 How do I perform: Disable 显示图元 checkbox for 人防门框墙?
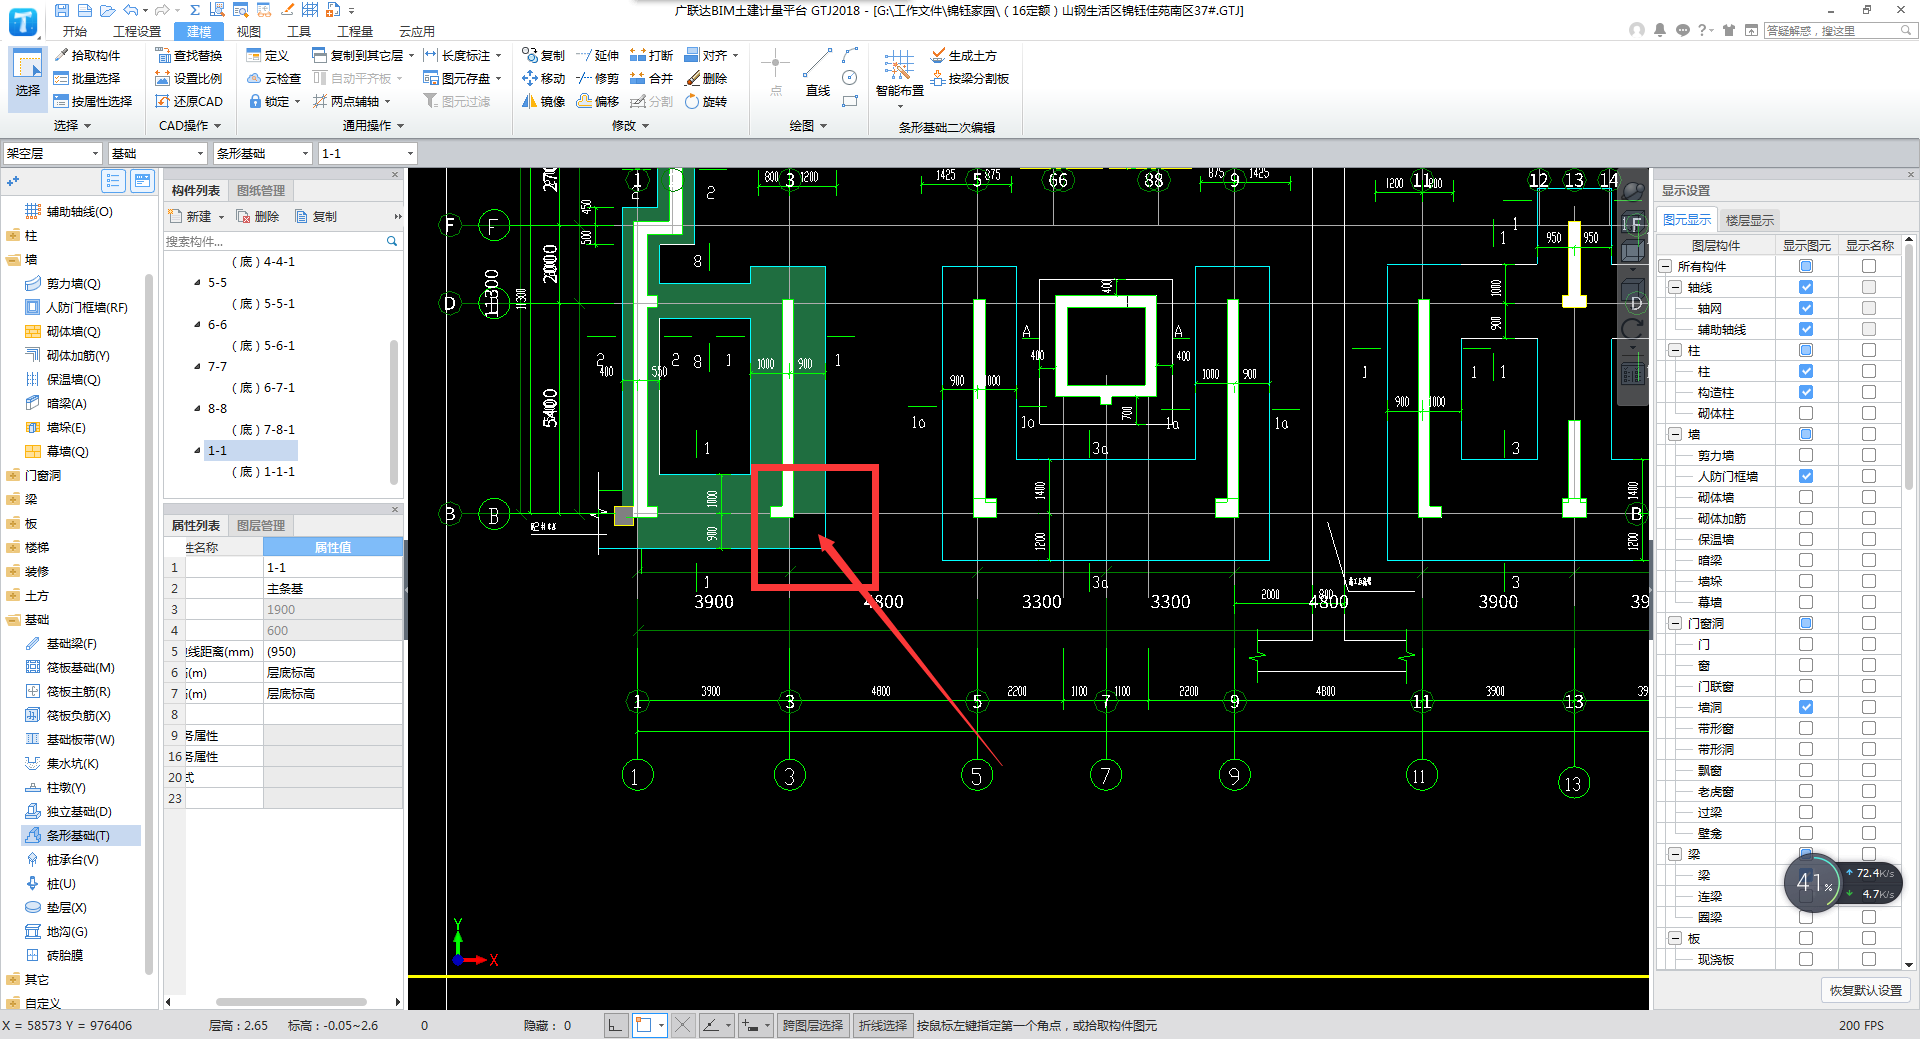[x=1806, y=476]
